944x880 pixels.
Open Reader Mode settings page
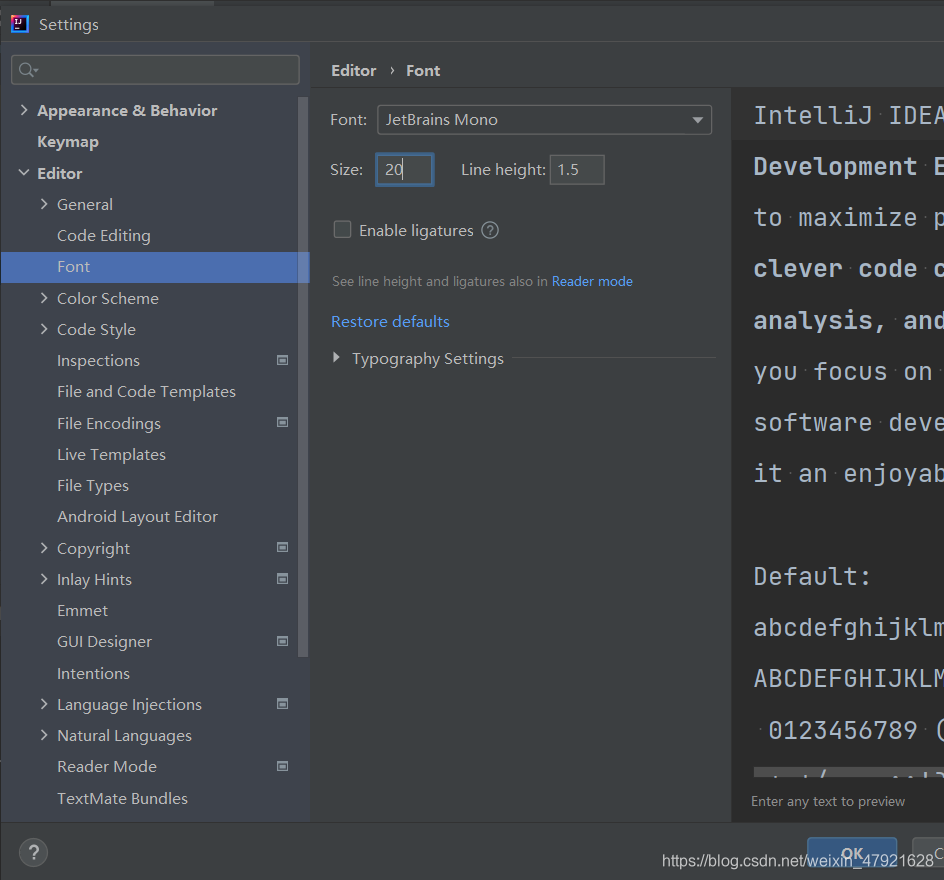tap(107, 766)
